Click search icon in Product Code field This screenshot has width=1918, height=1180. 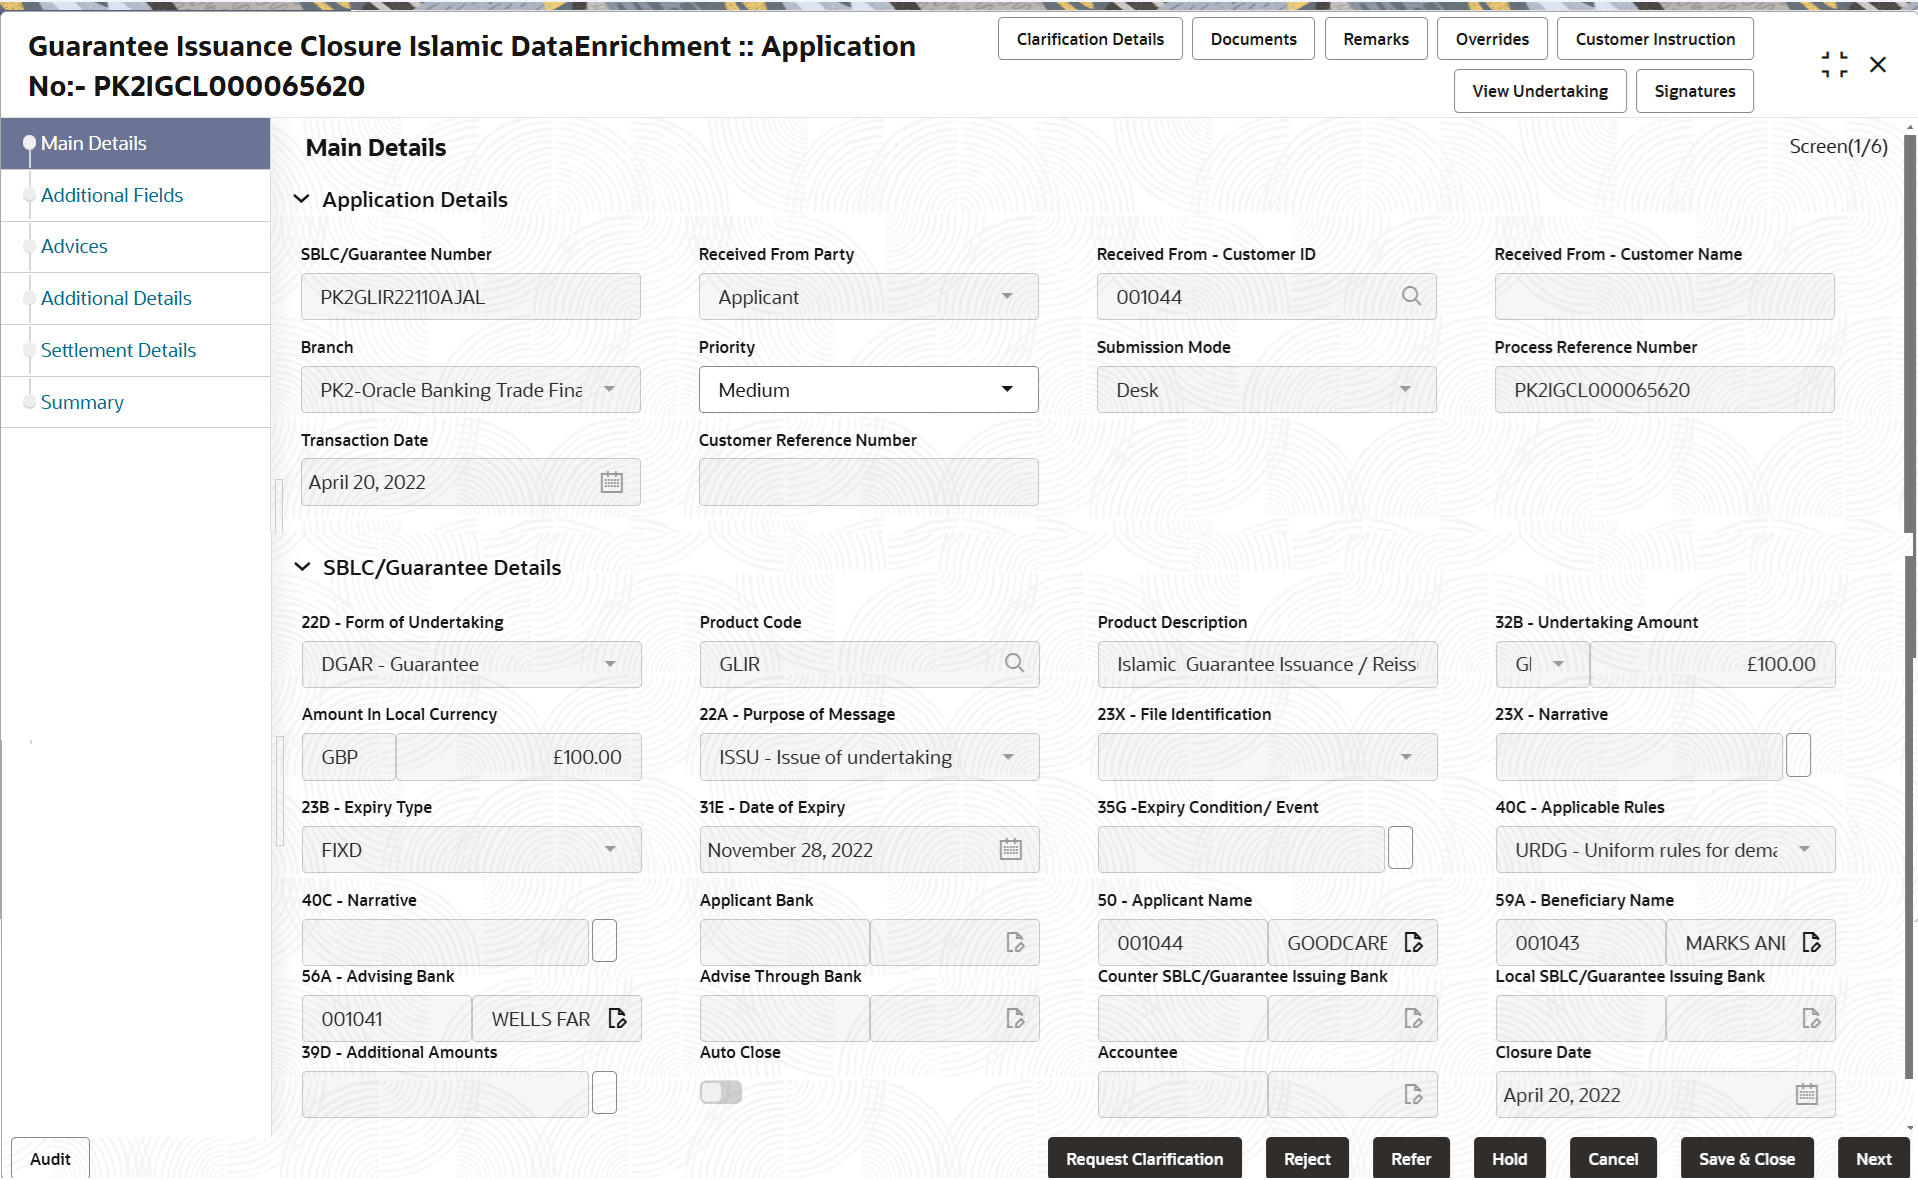pos(1014,663)
